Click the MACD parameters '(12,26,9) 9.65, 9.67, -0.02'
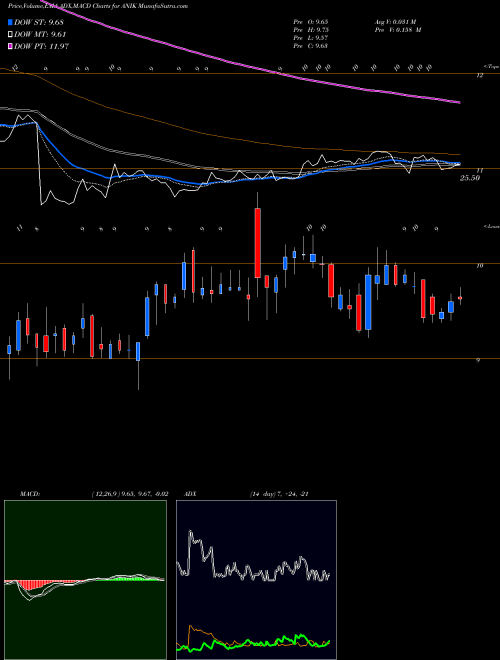Screen dimensions: 500x660 (x=130, y=494)
